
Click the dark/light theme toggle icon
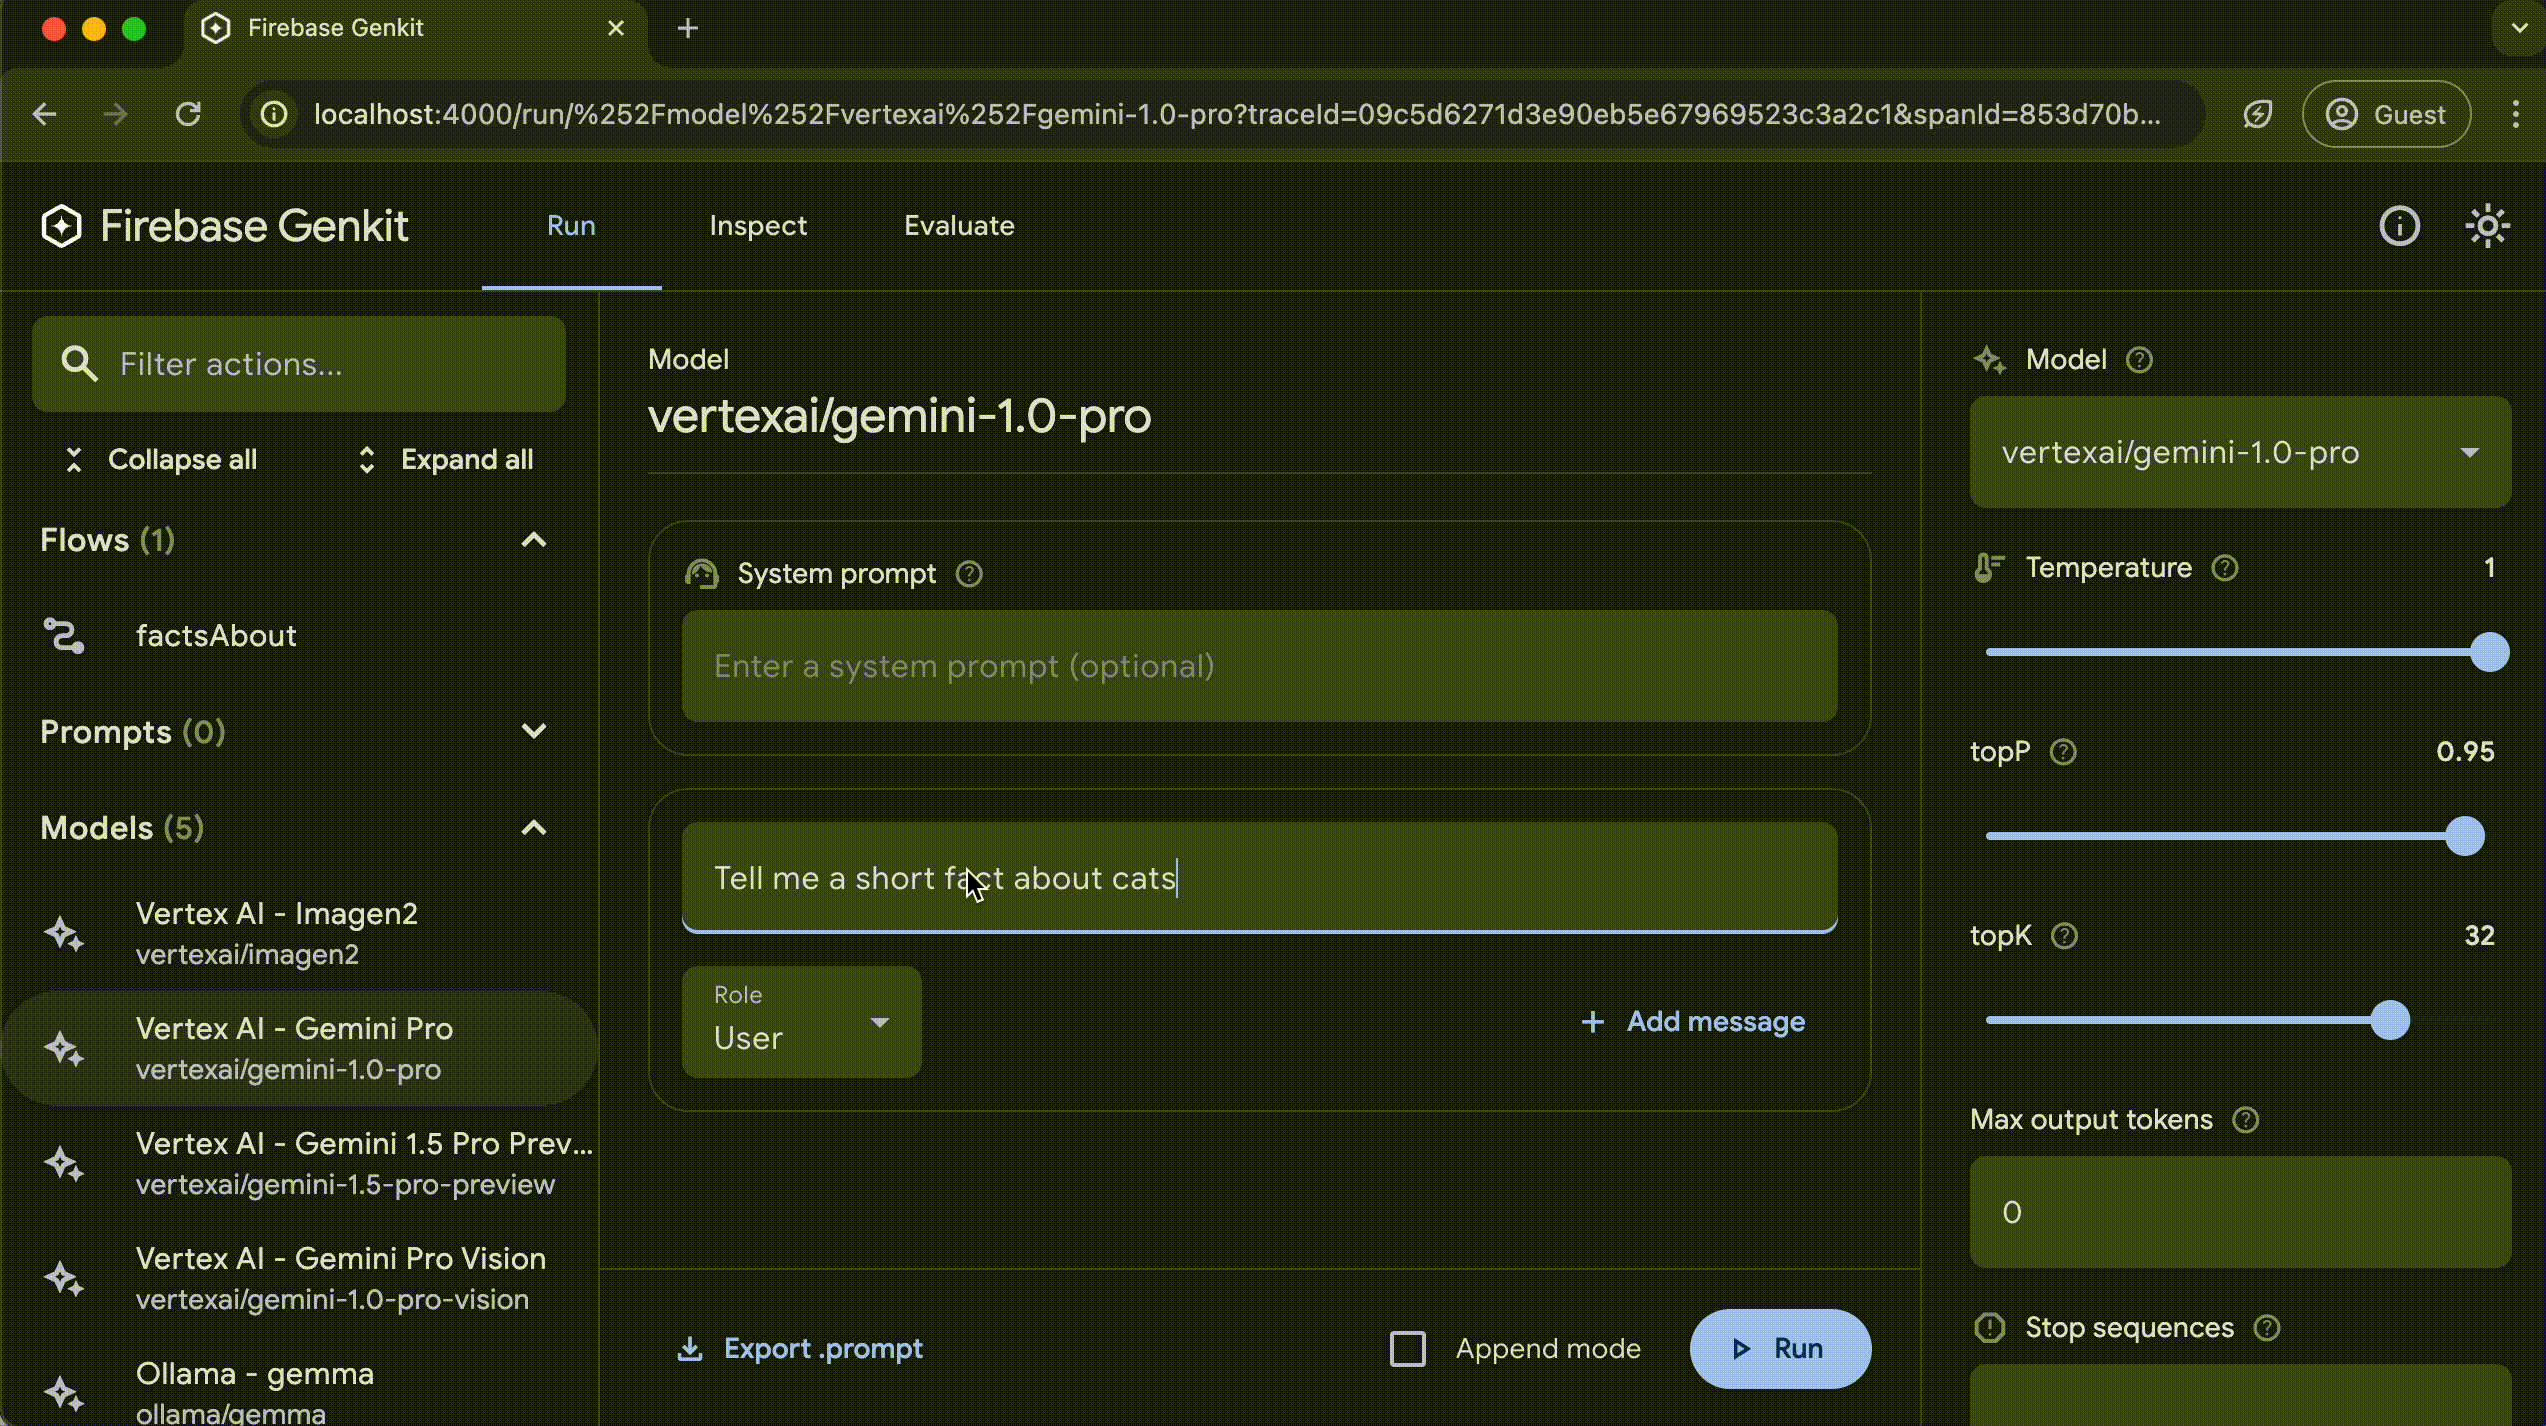point(2485,226)
